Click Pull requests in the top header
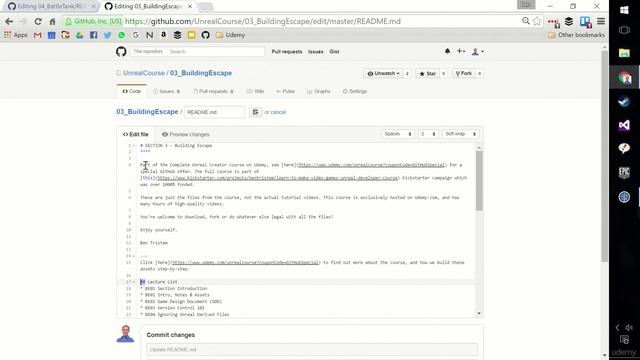The width and height of the screenshot is (640, 360). click(x=287, y=52)
